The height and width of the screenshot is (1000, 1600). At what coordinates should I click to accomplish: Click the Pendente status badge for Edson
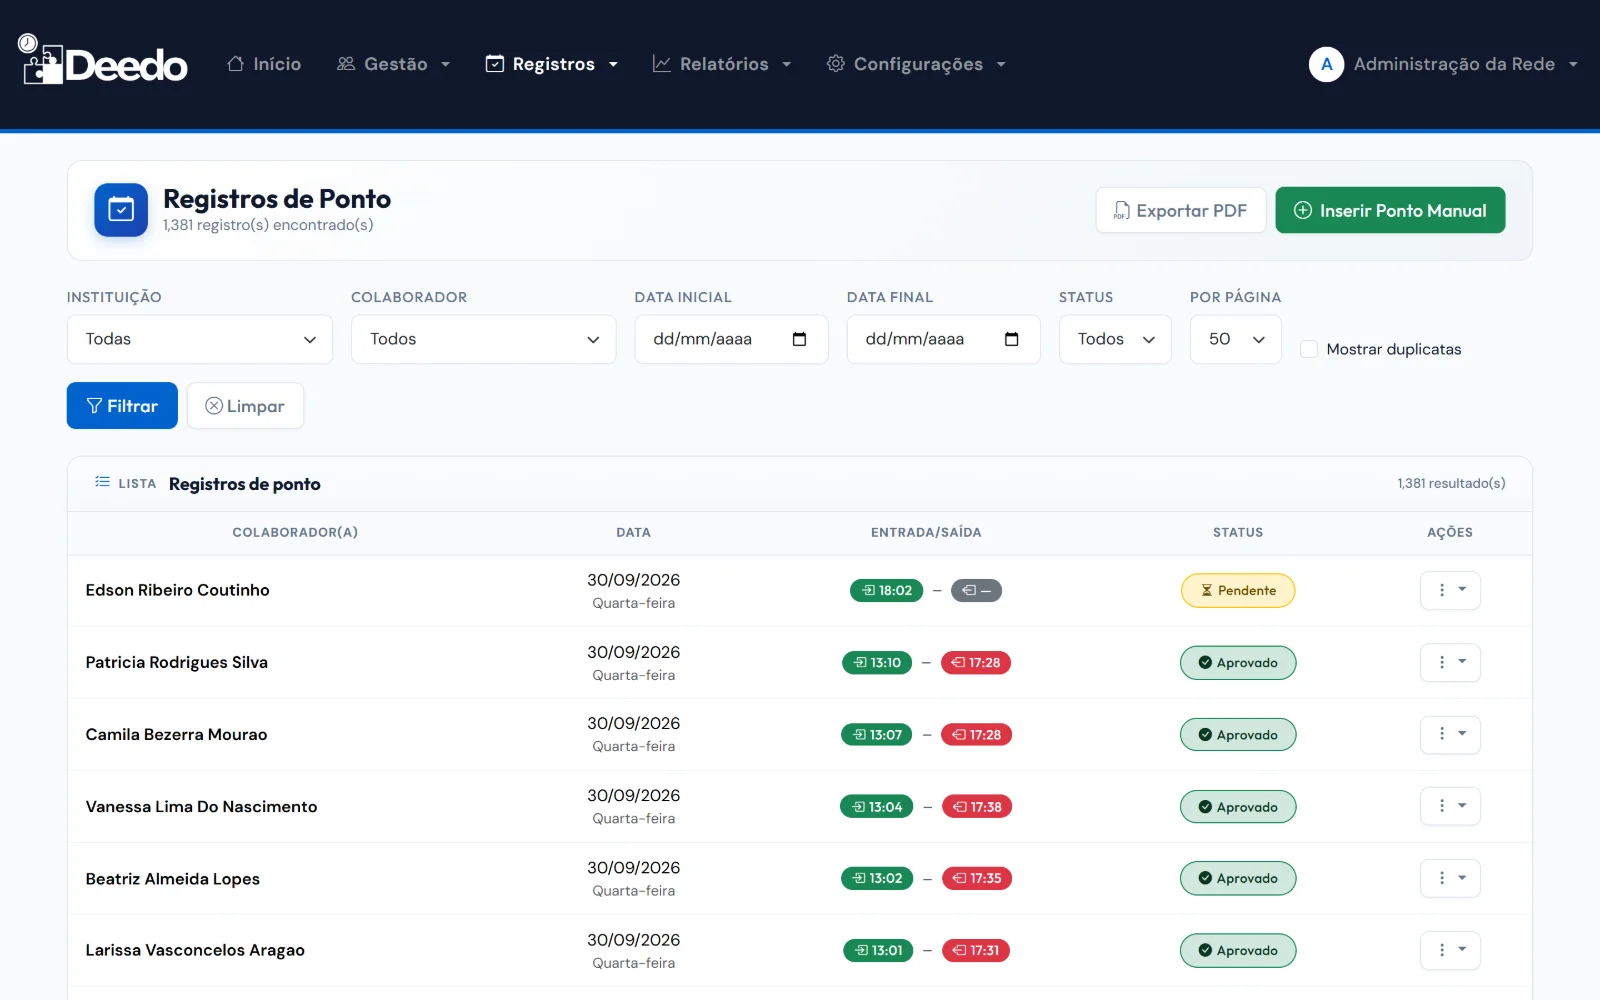[1238, 590]
